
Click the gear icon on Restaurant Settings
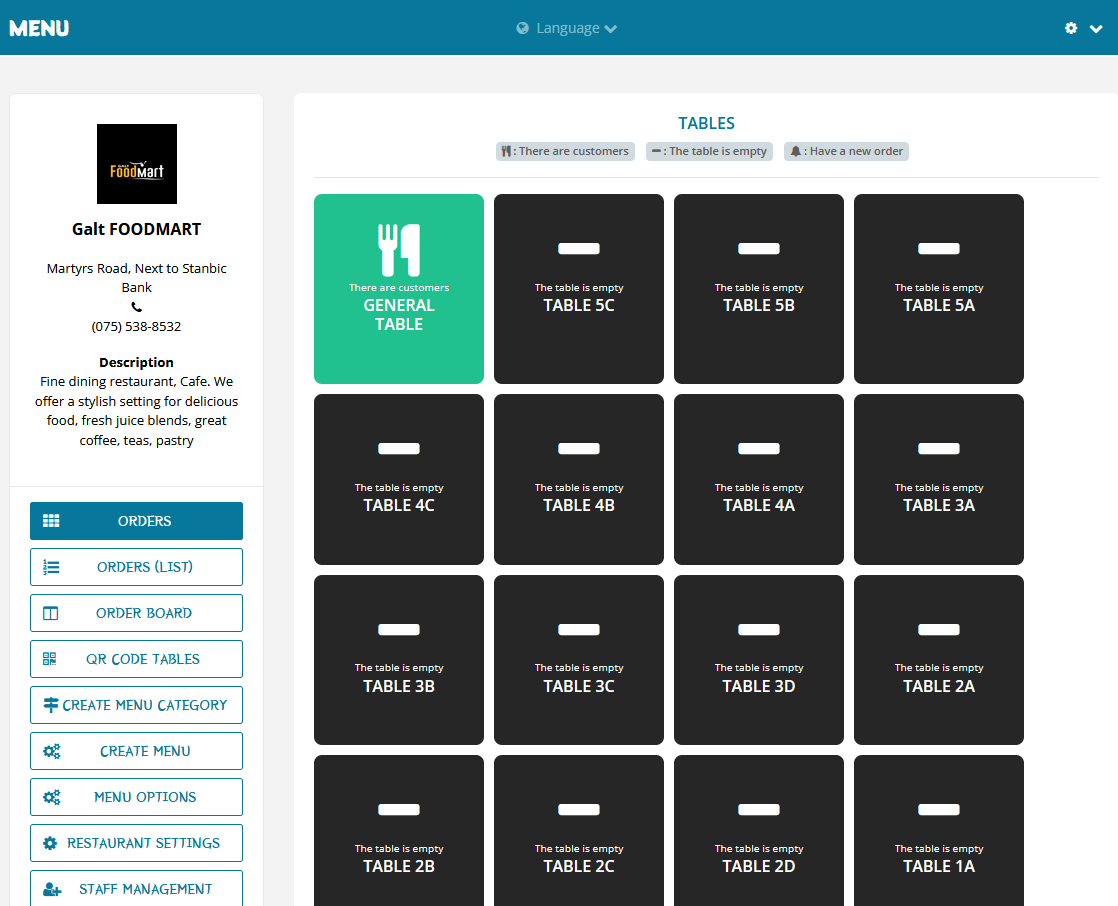click(x=50, y=843)
